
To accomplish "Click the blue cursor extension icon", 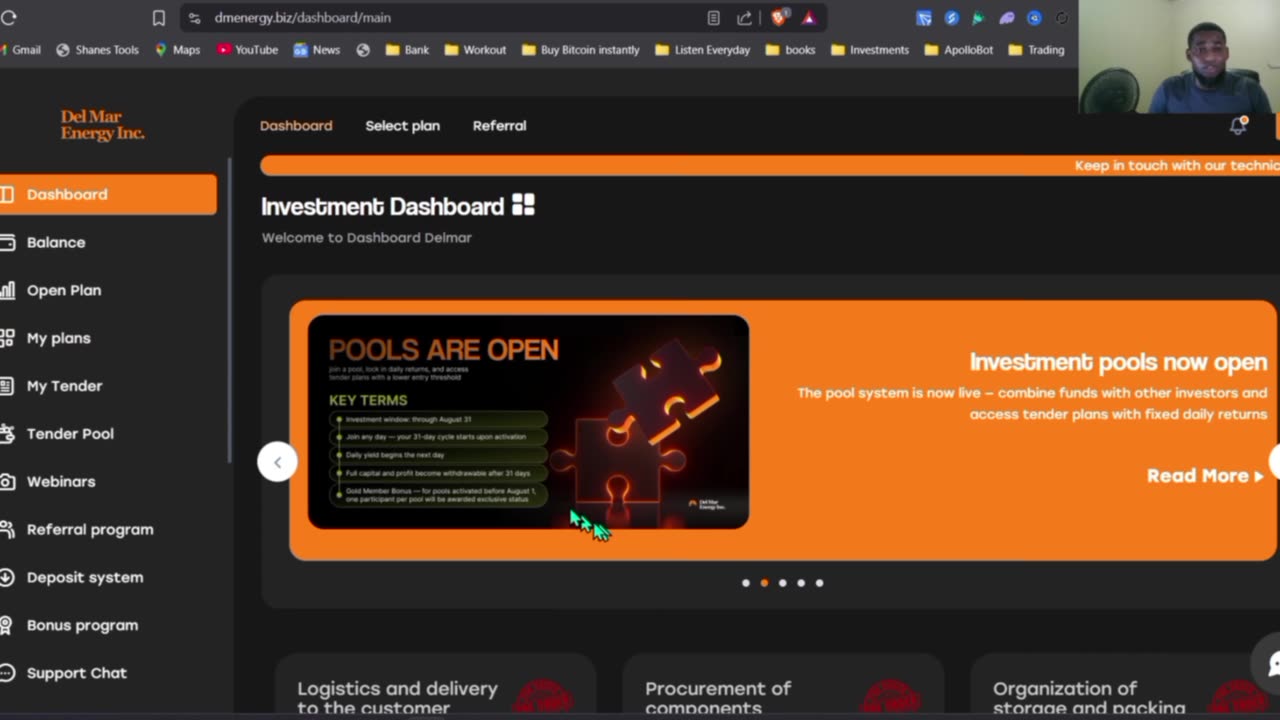I will 924,18.
